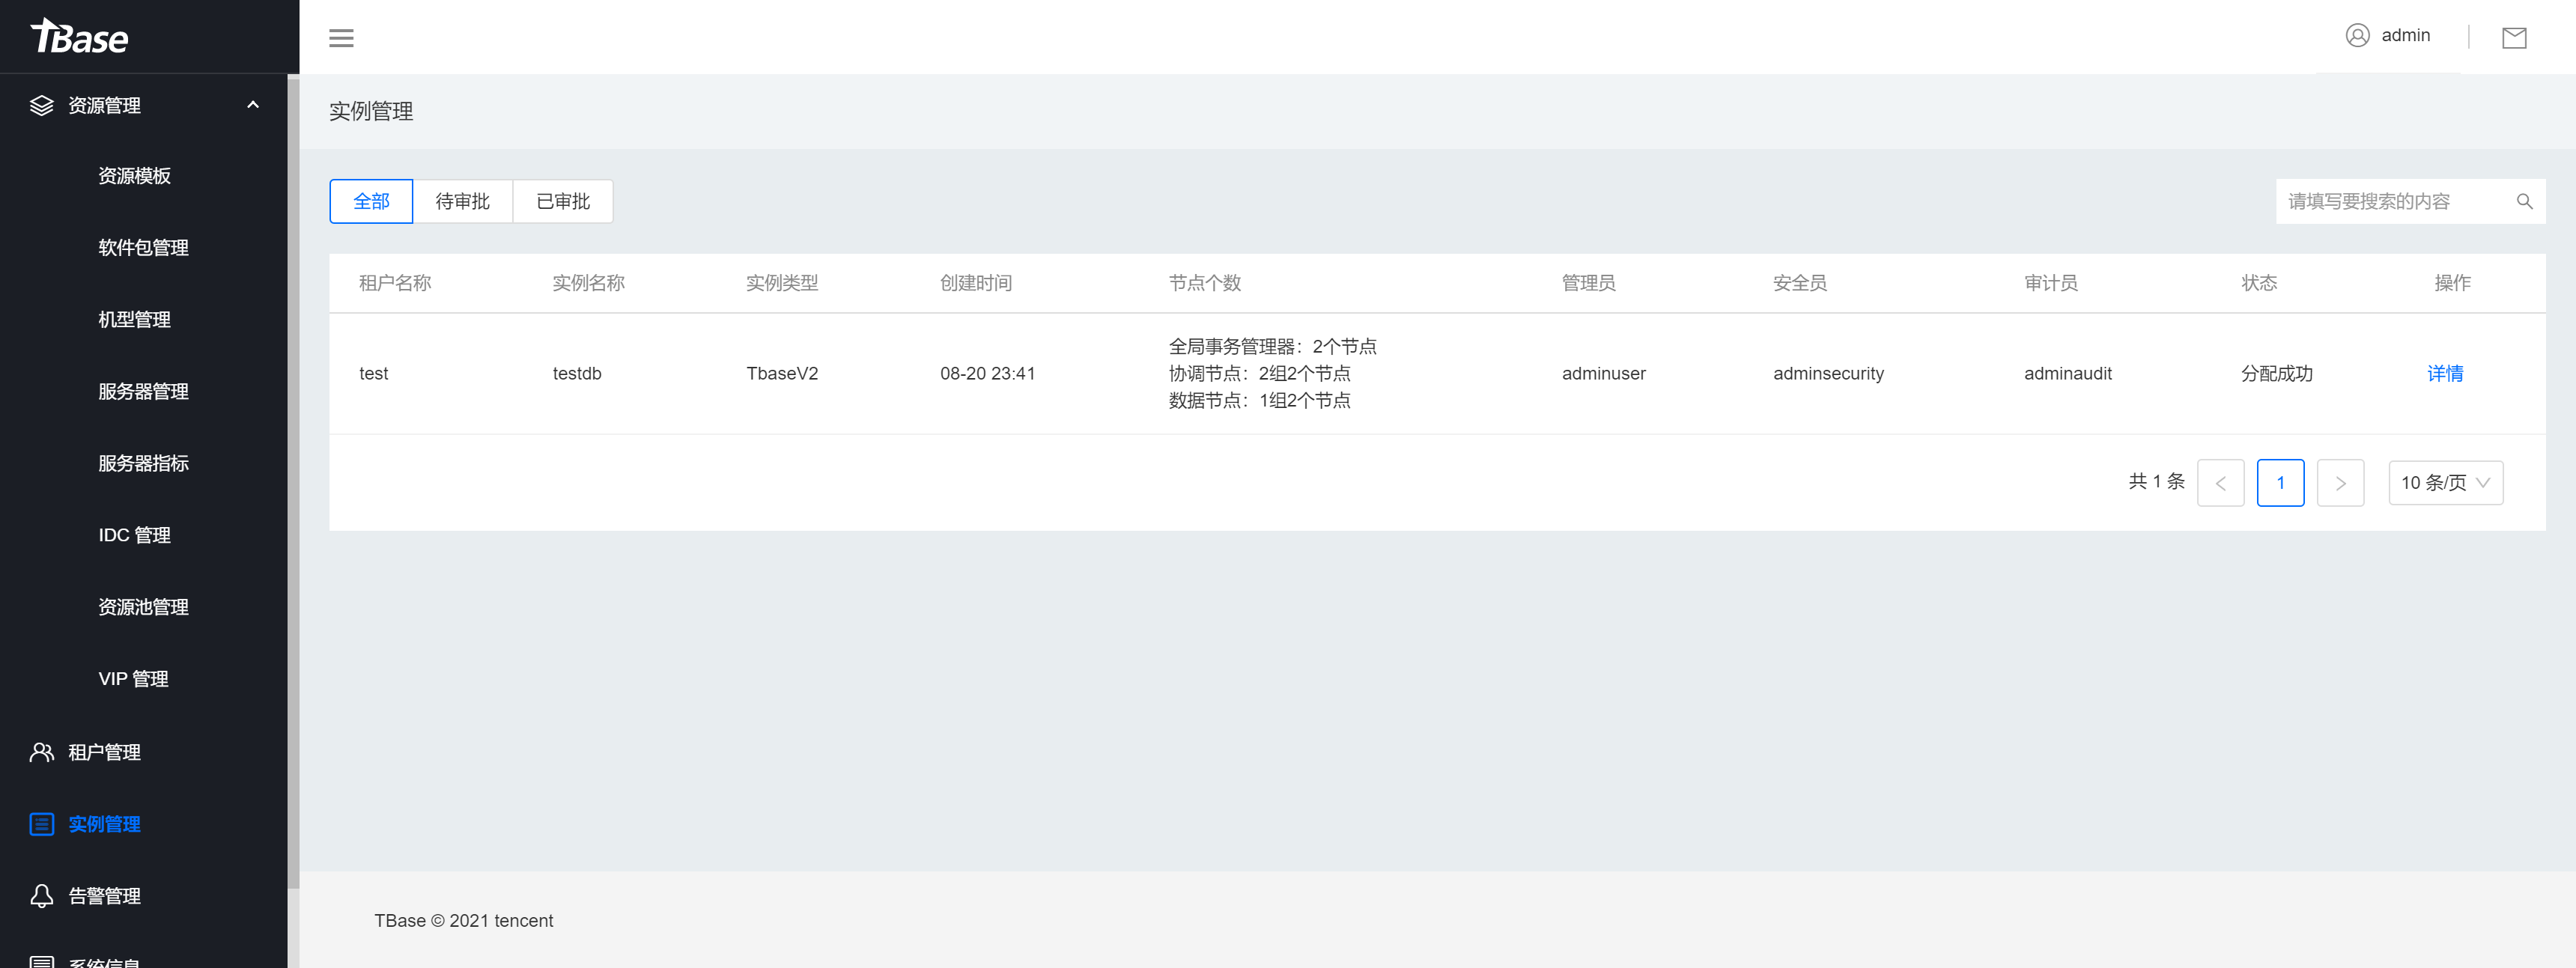The image size is (2576, 968).
Task: Select the 全部 filter tab
Action: coord(370,201)
